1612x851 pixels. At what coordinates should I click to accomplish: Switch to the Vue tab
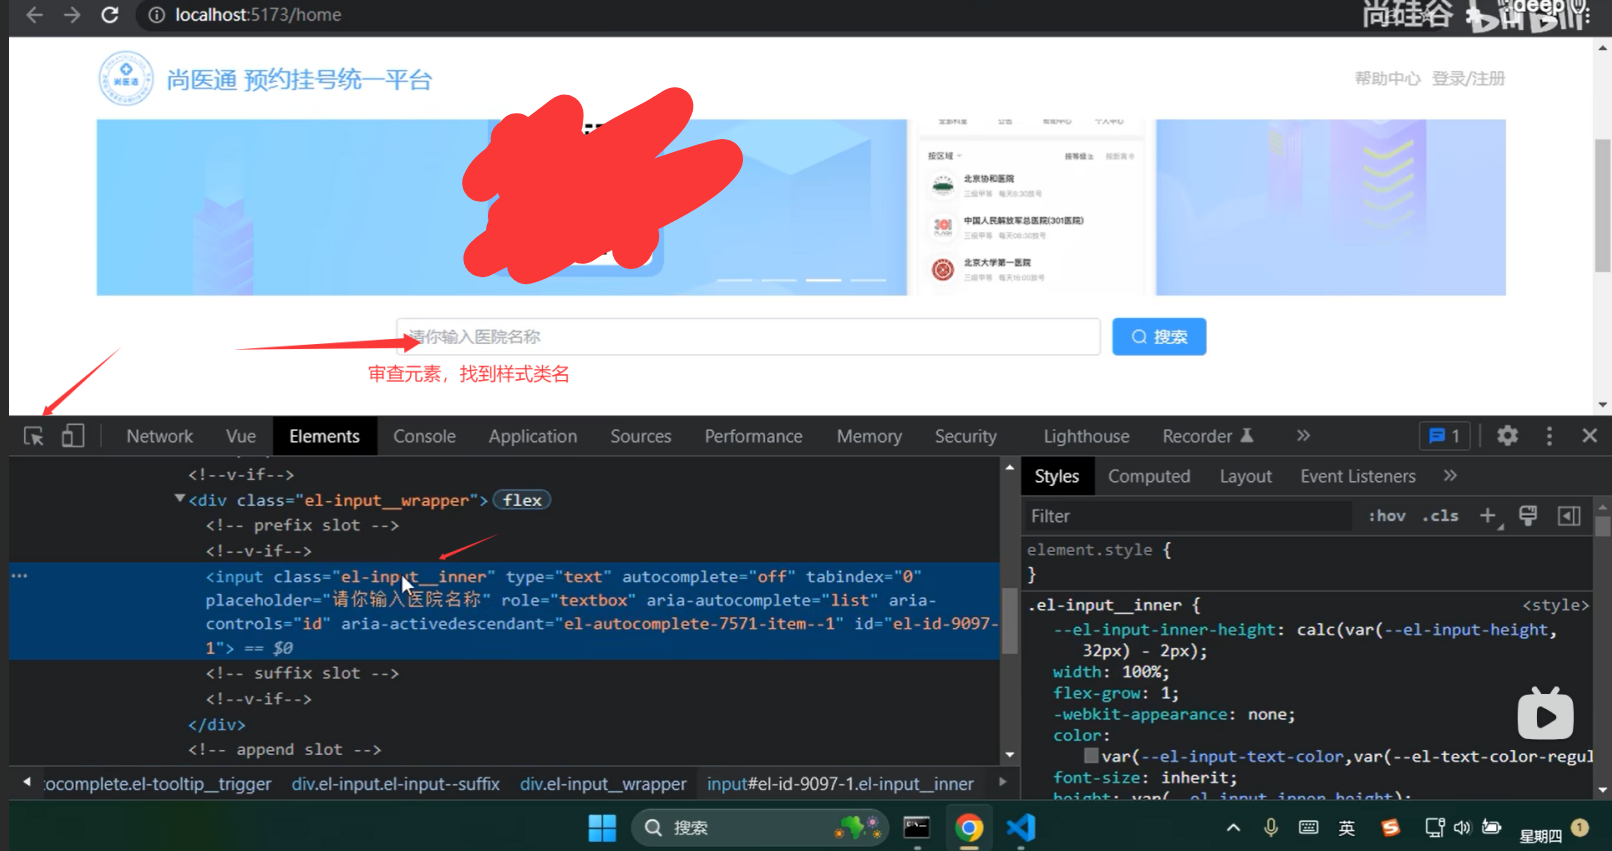point(241,436)
